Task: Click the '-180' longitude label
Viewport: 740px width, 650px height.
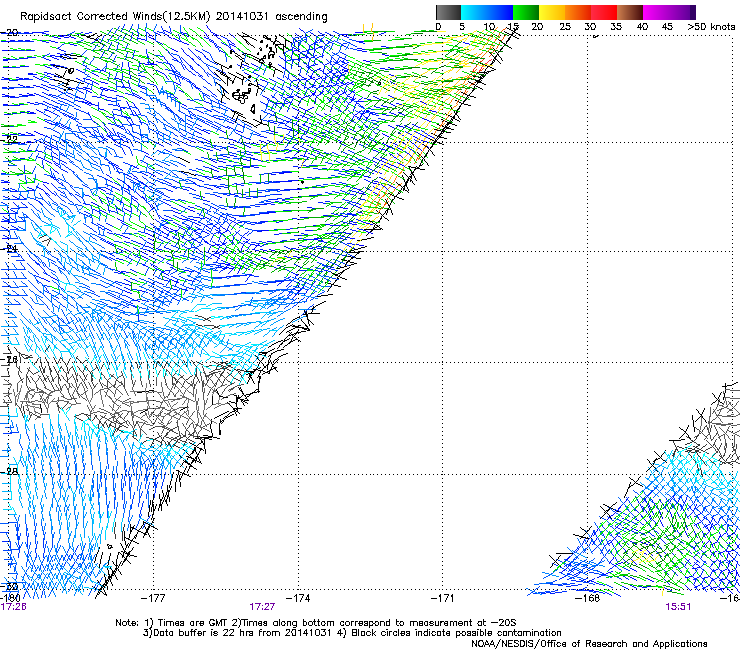Action: pyautogui.click(x=10, y=598)
